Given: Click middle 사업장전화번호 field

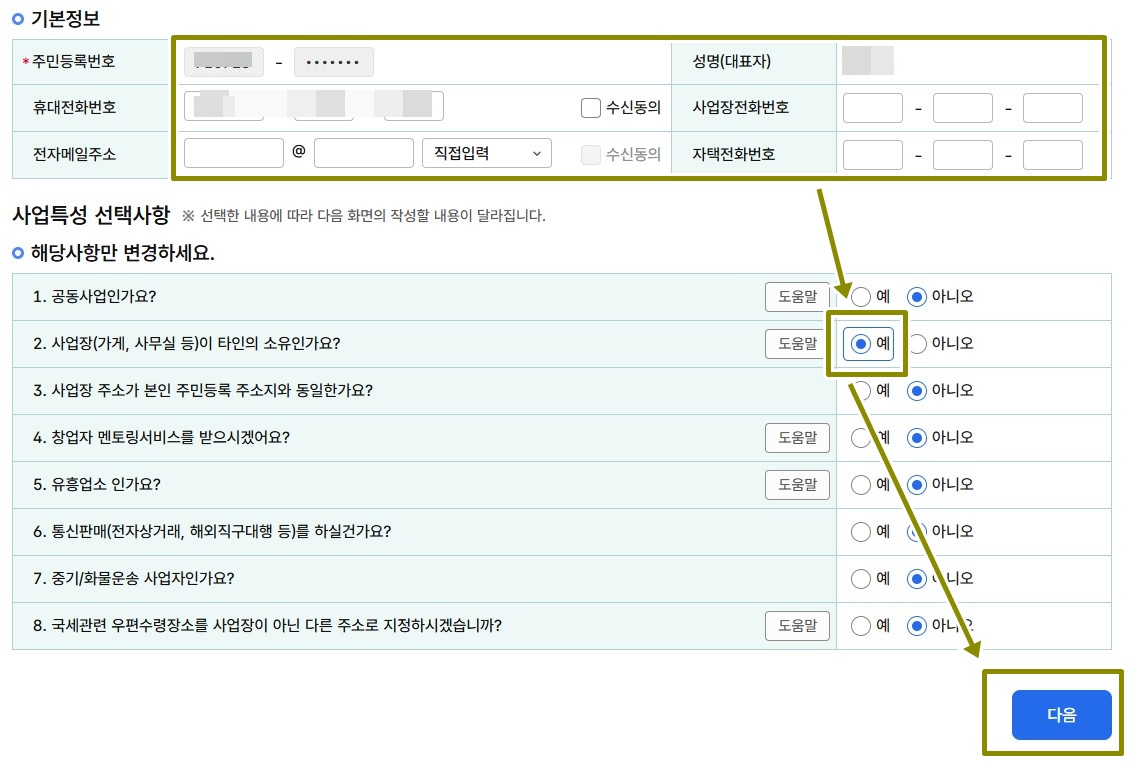Looking at the screenshot, I should pos(962,108).
